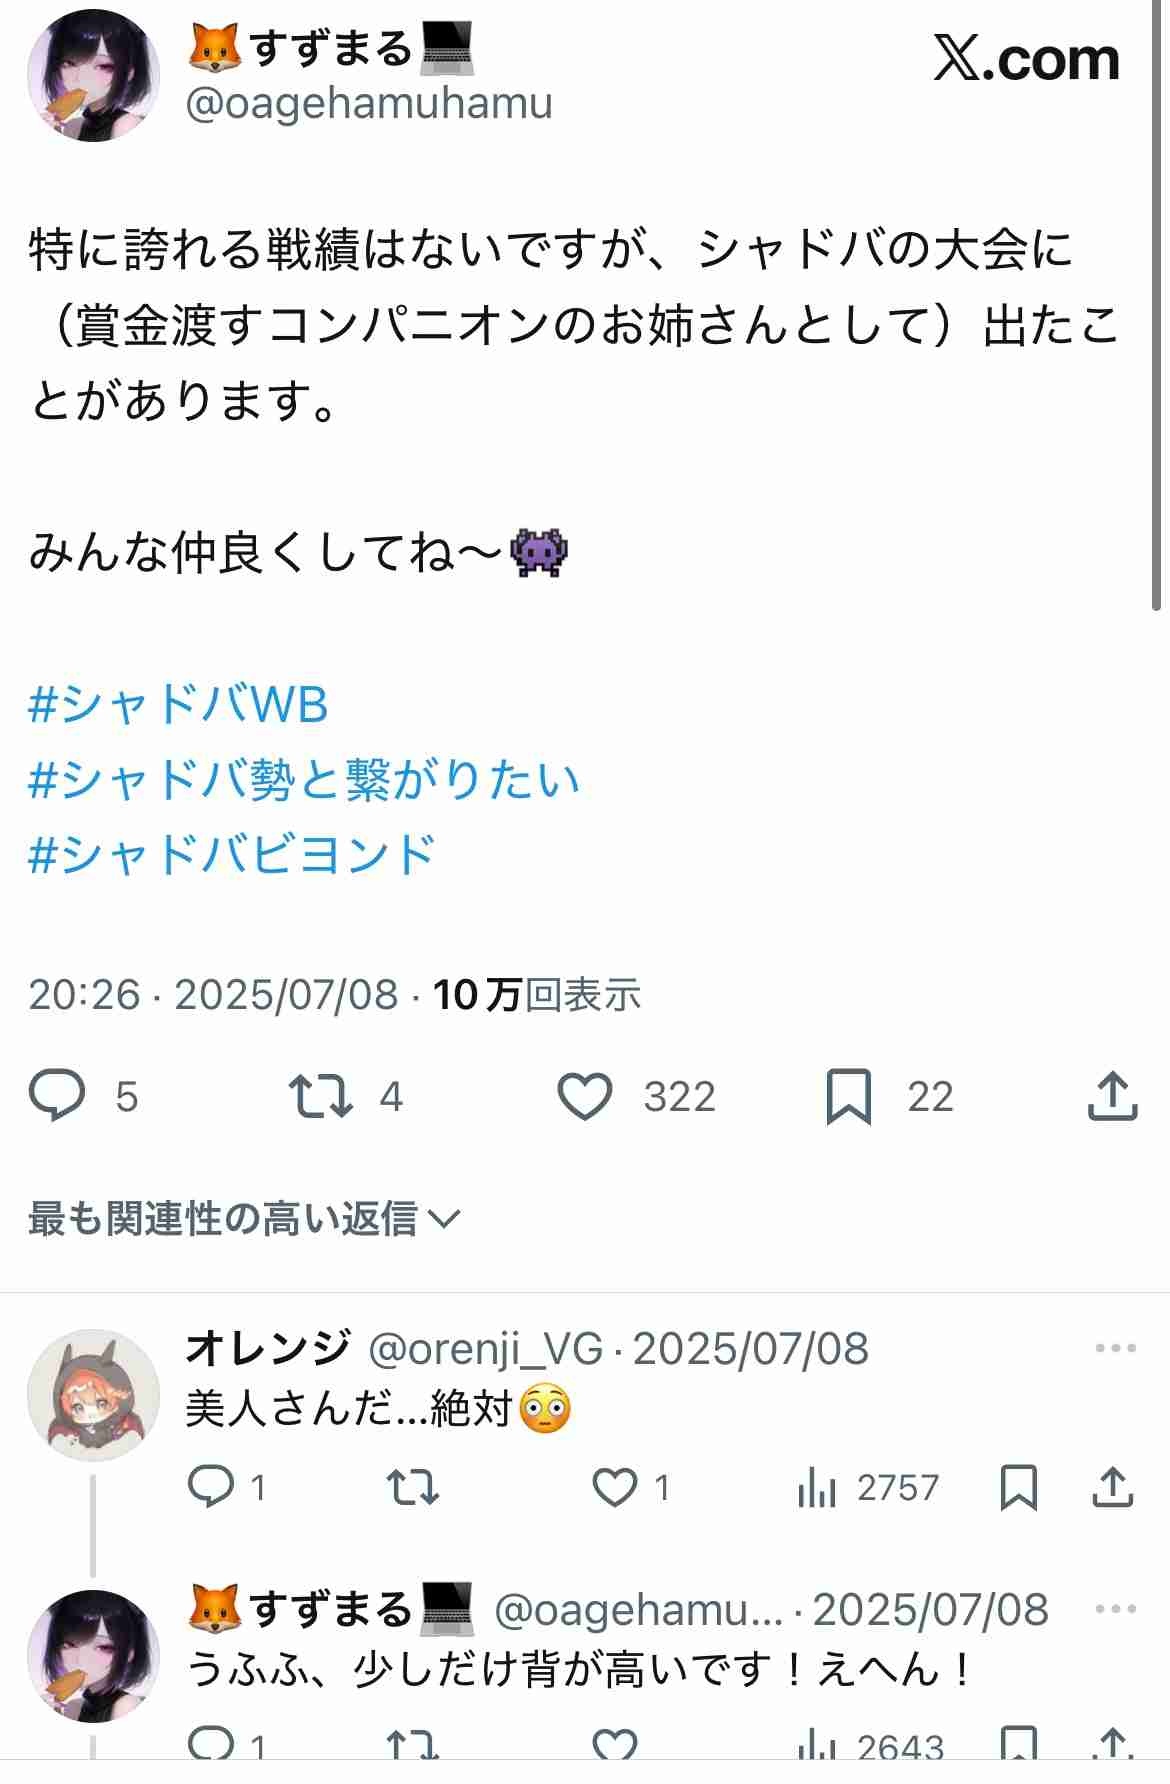Viewport: 1170px width, 1784px height.
Task: Bookmark オレンジ's reply
Action: click(x=1019, y=1488)
